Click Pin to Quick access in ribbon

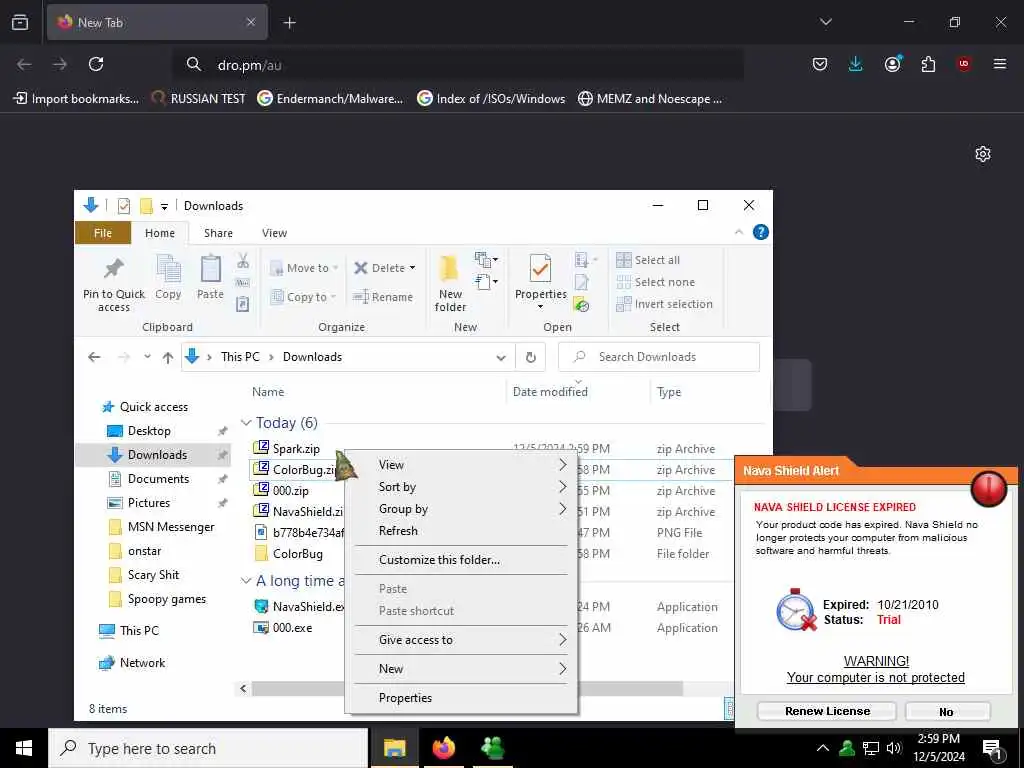[114, 284]
